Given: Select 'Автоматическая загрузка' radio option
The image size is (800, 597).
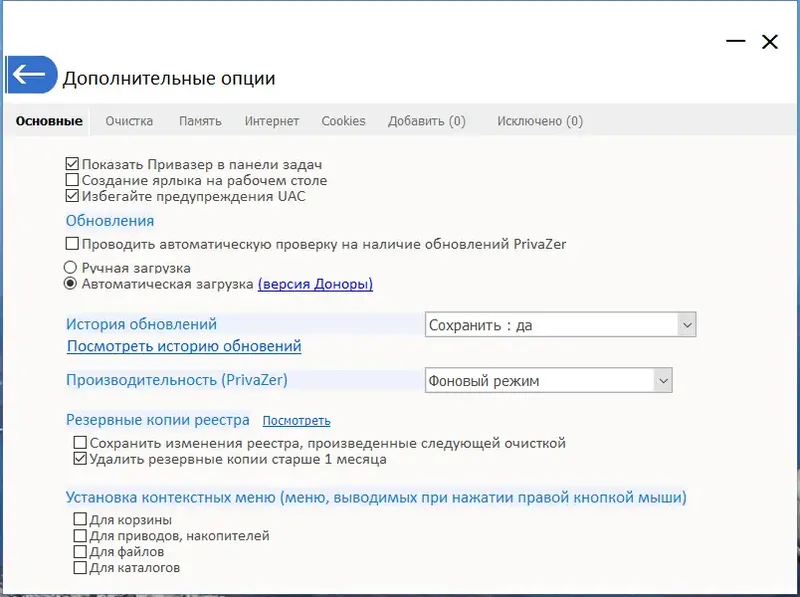Looking at the screenshot, I should pos(70,284).
